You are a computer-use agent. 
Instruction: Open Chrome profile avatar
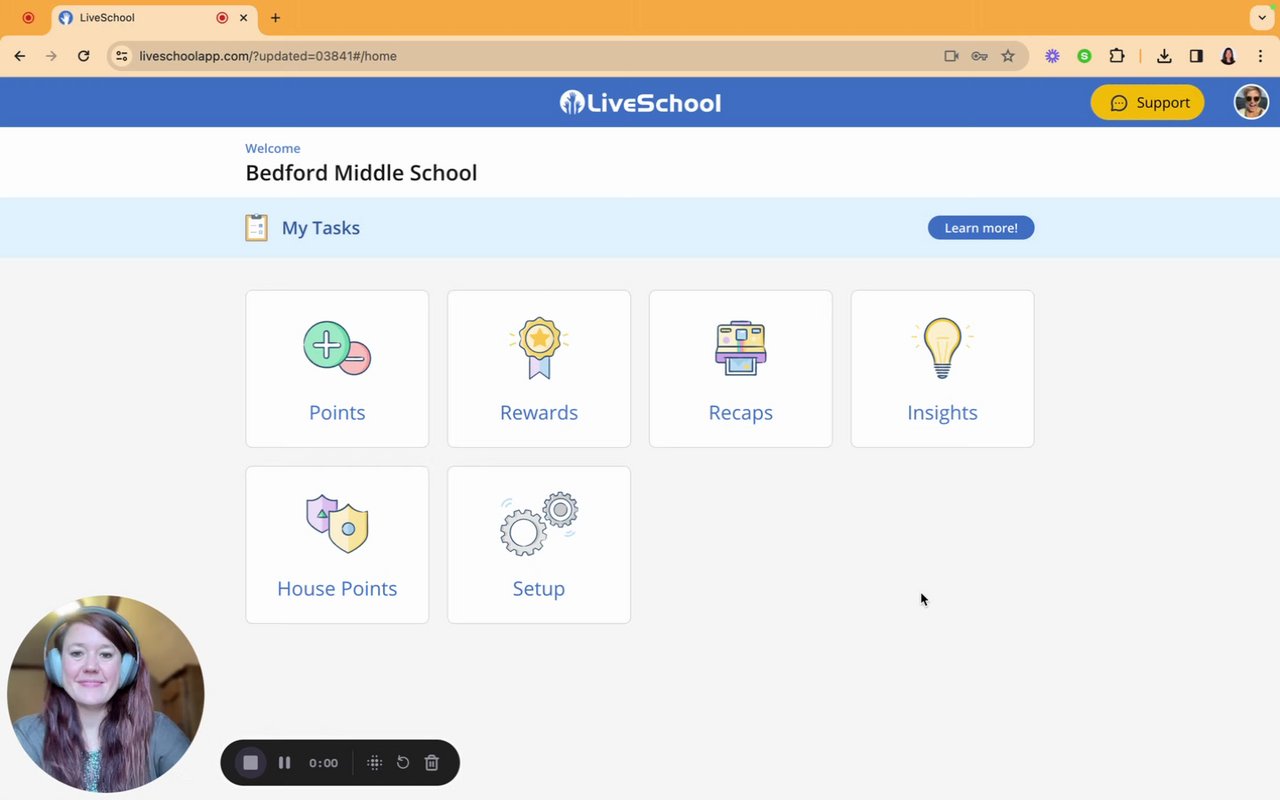pos(1228,56)
